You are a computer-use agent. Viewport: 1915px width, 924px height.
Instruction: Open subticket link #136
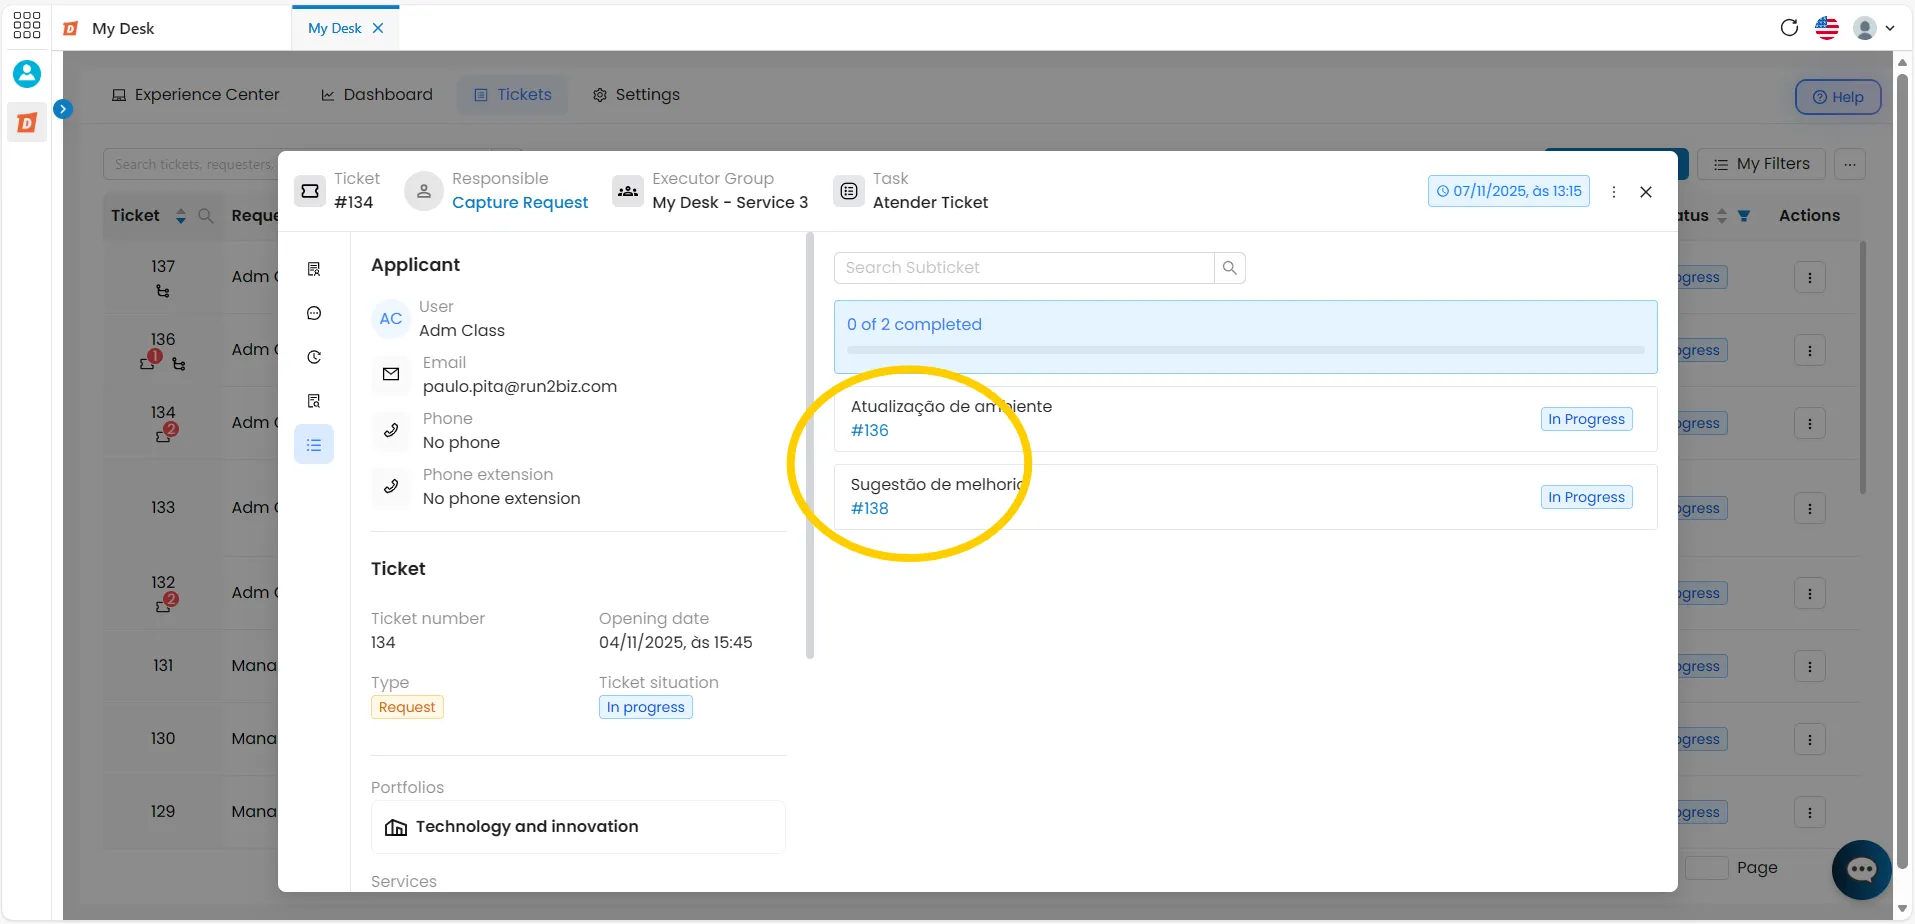(870, 430)
